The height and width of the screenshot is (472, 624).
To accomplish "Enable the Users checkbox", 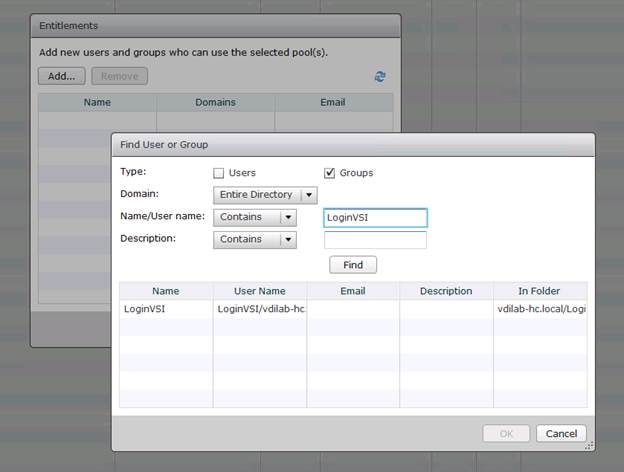I will 218,173.
